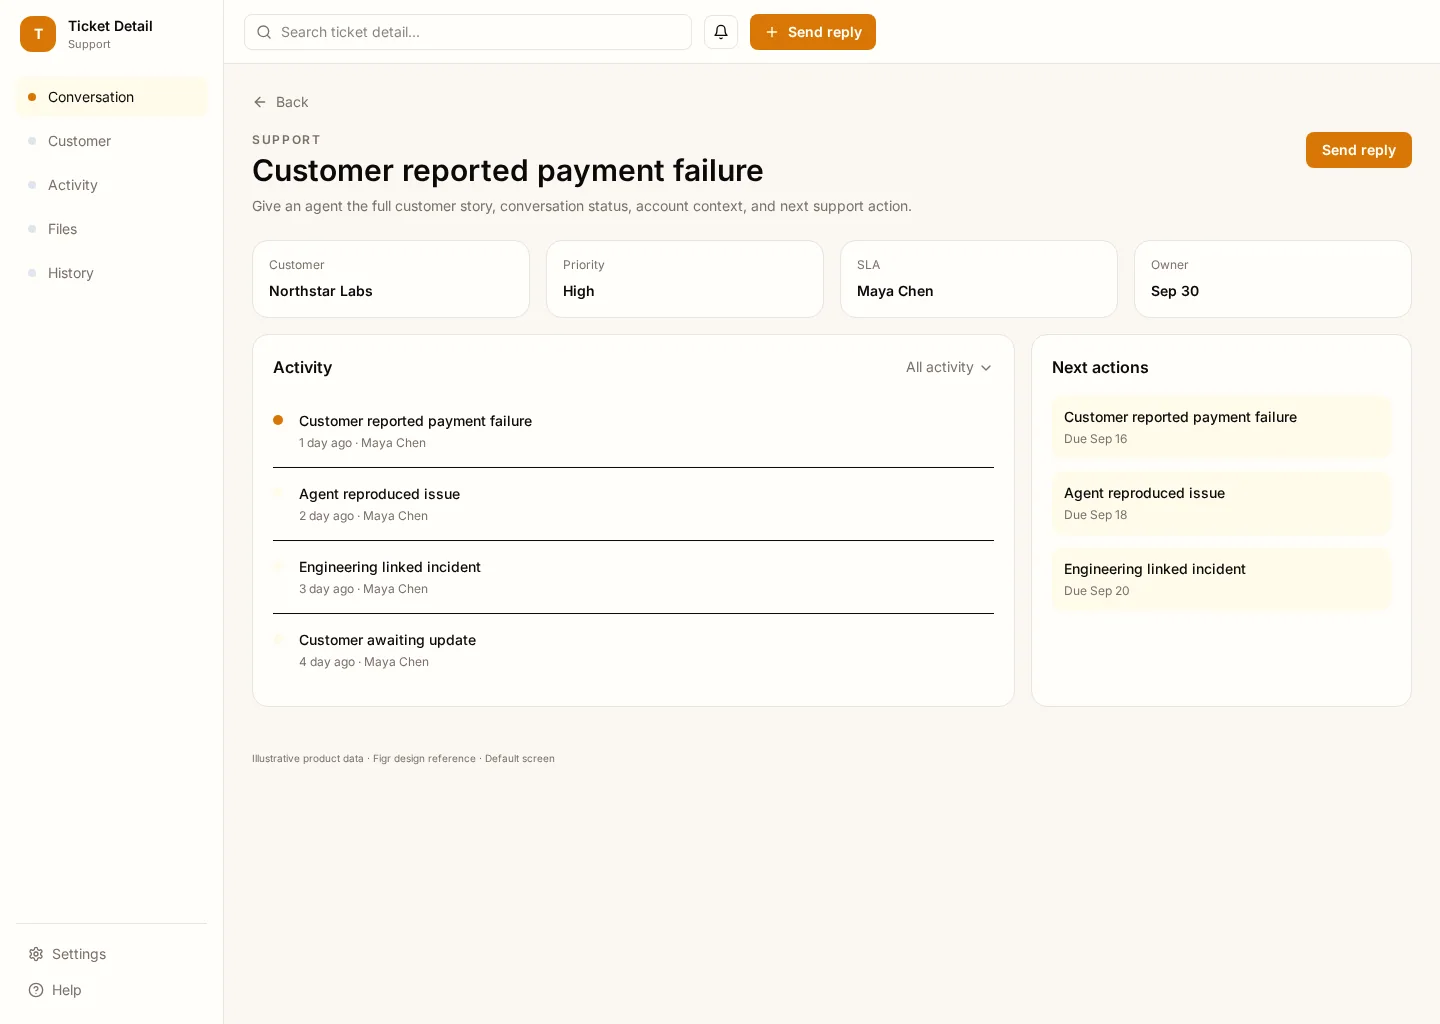Click the Back arrow icon

tap(260, 102)
